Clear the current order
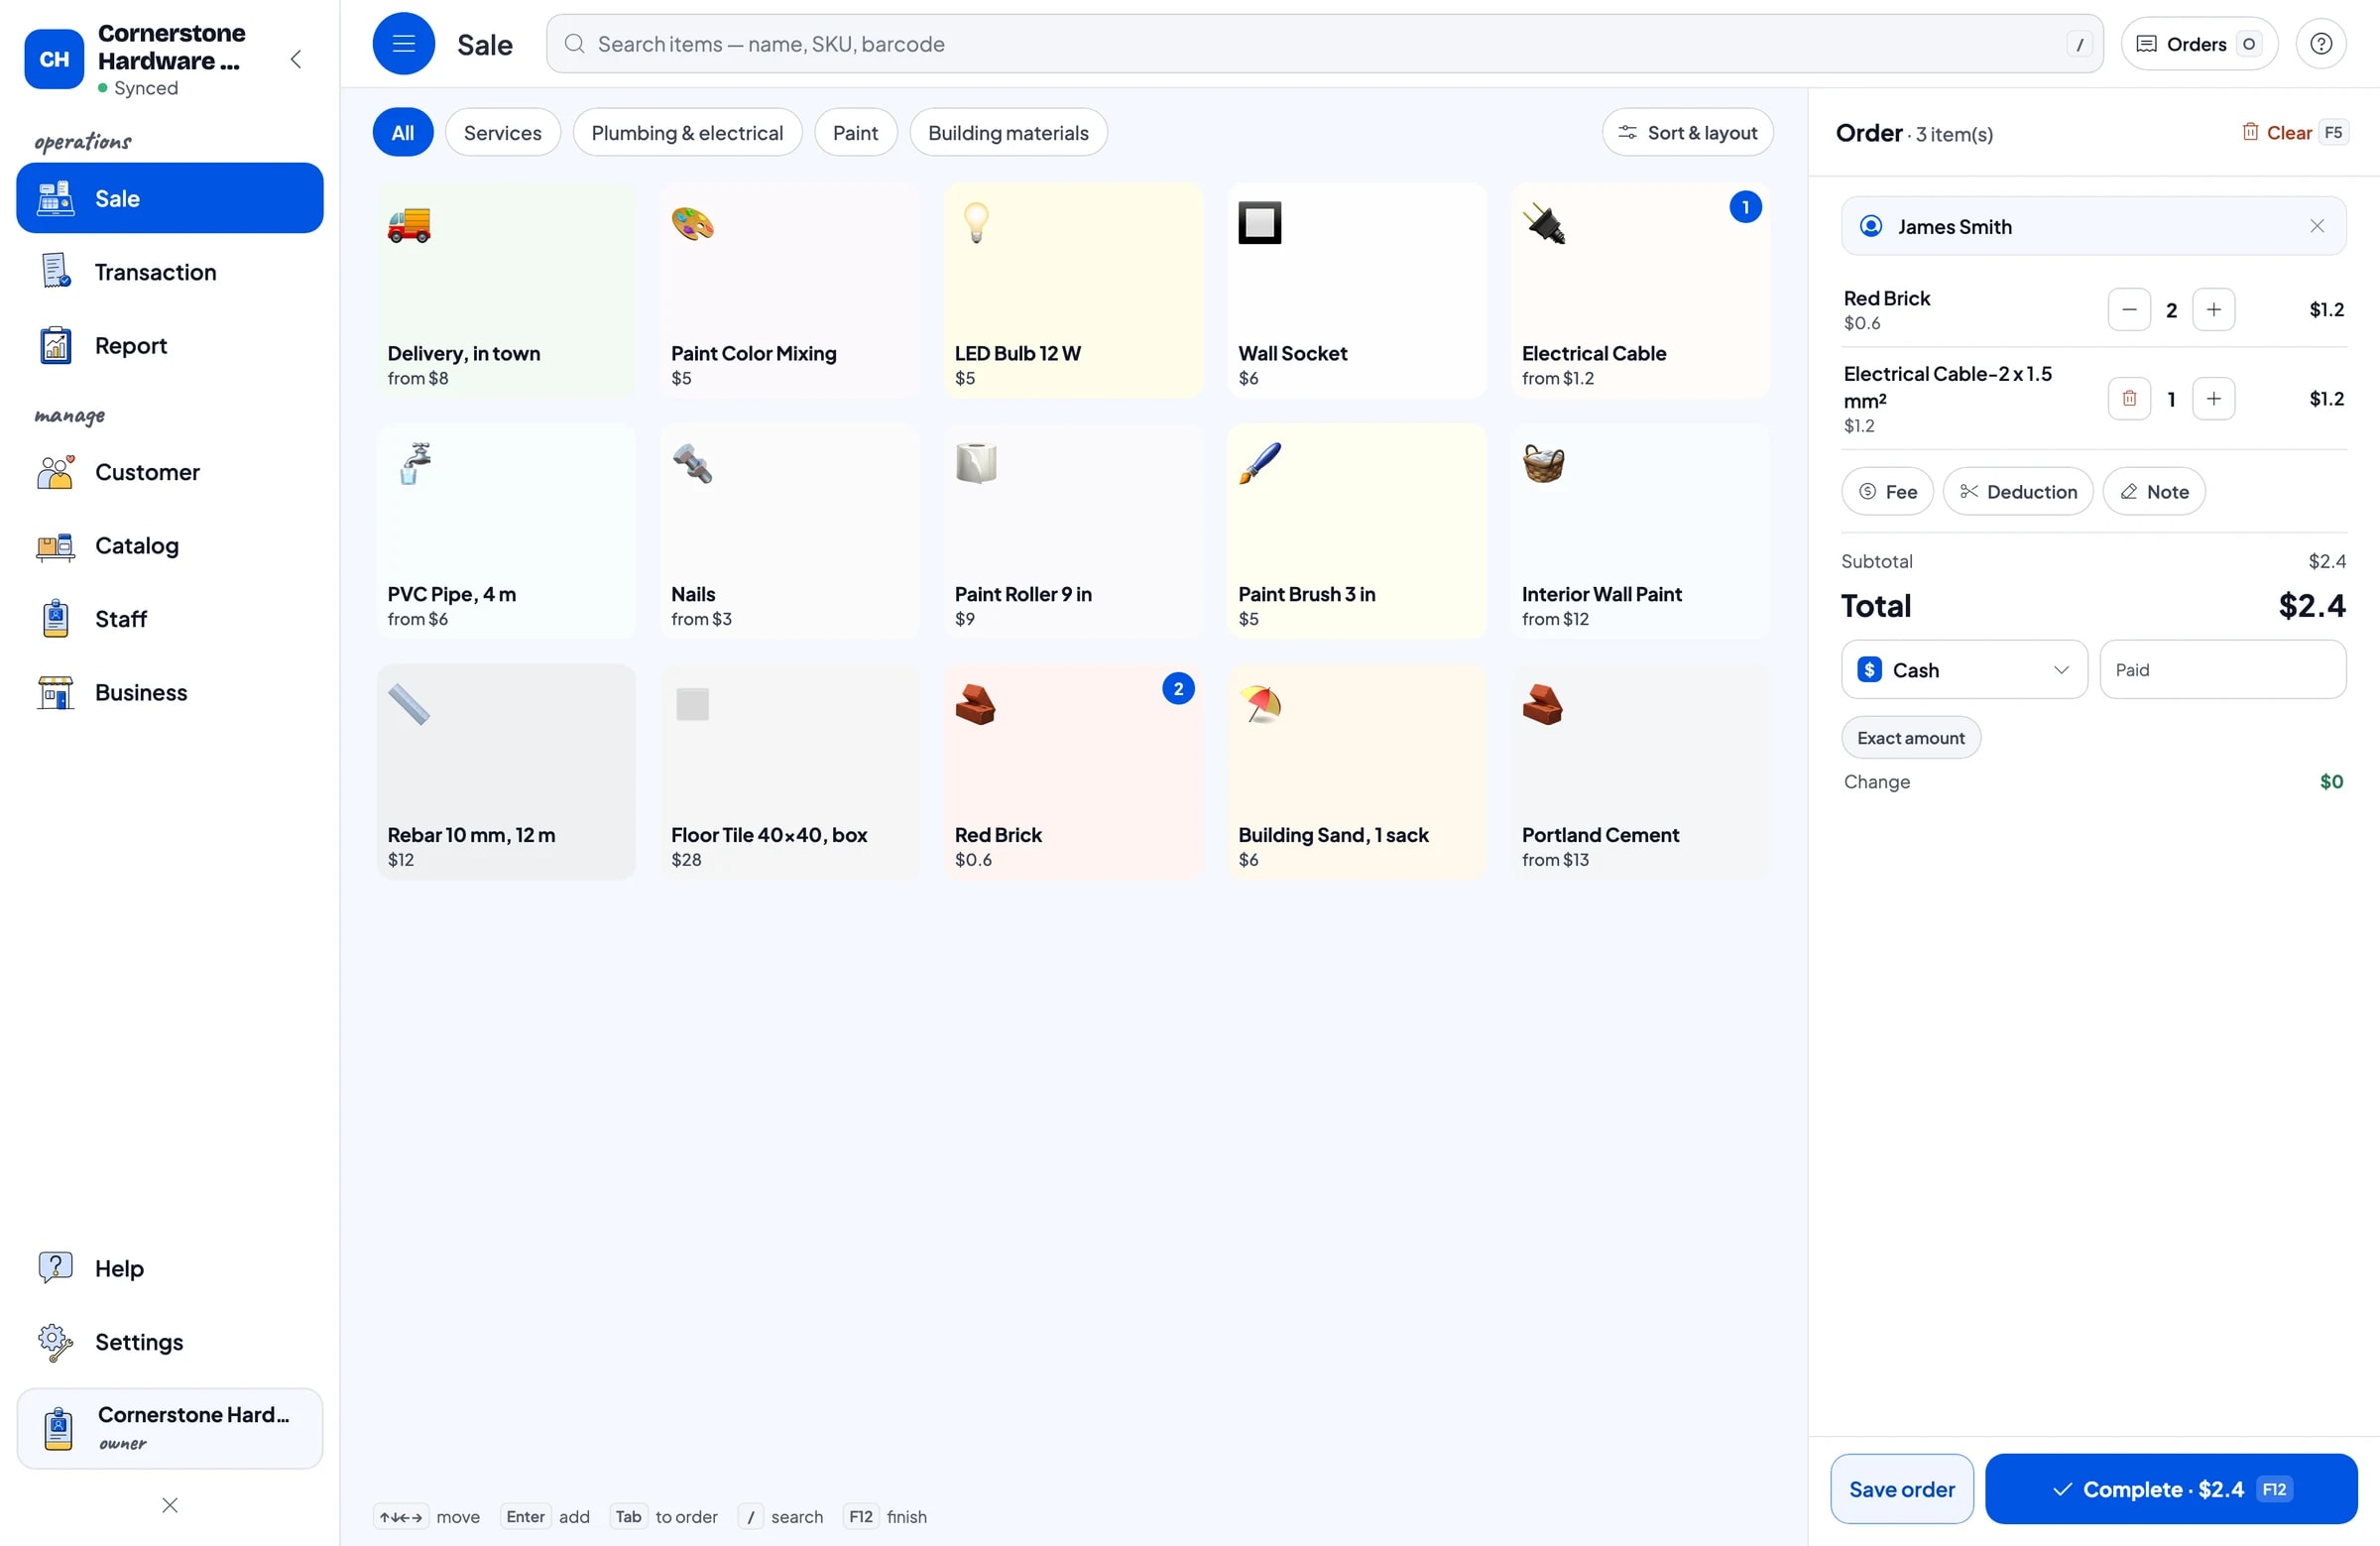Screen dimensions: 2380x1546 [x=2294, y=132]
